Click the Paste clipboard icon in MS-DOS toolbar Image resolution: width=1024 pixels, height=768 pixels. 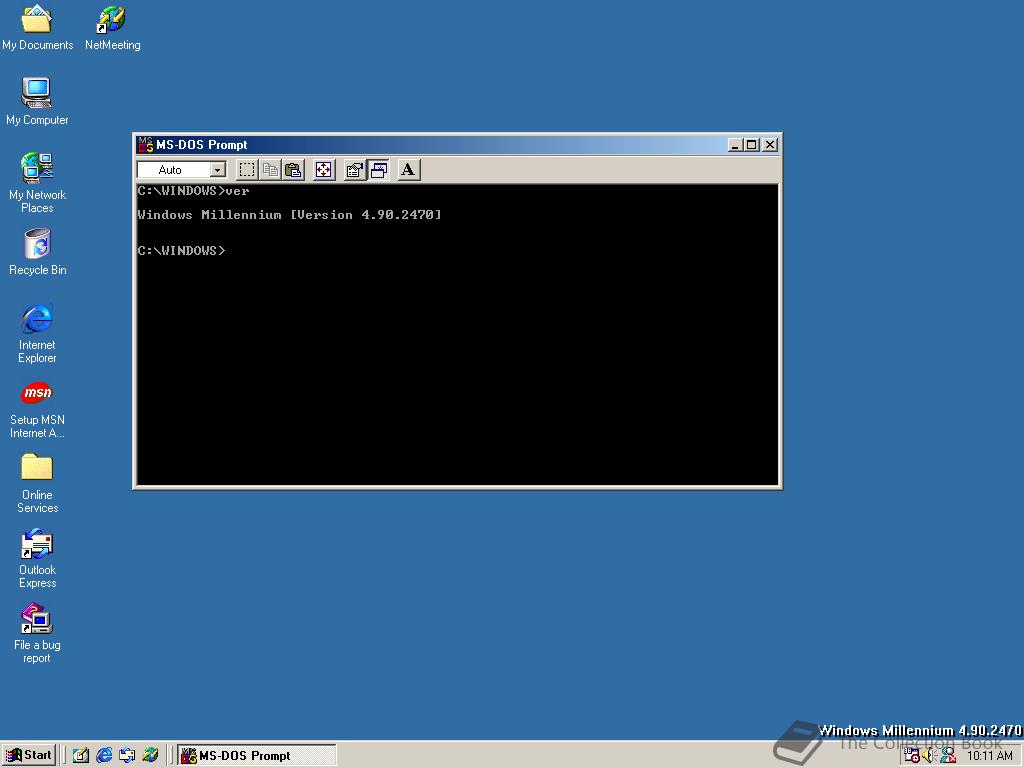coord(294,170)
